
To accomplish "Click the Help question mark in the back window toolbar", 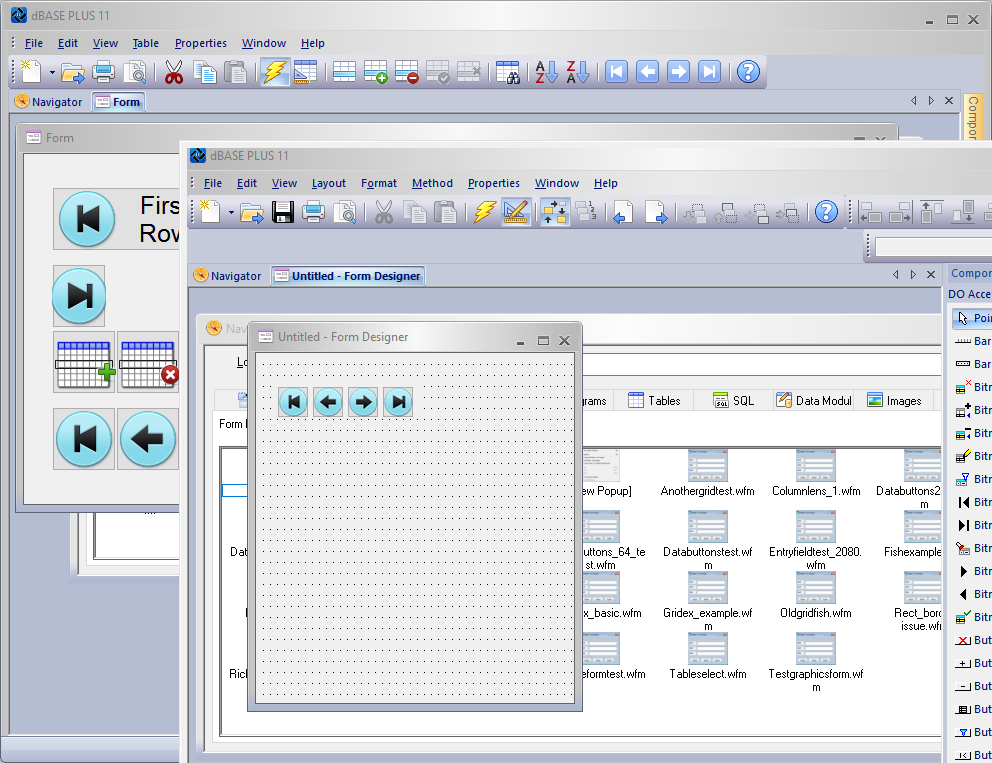I will tap(748, 72).
